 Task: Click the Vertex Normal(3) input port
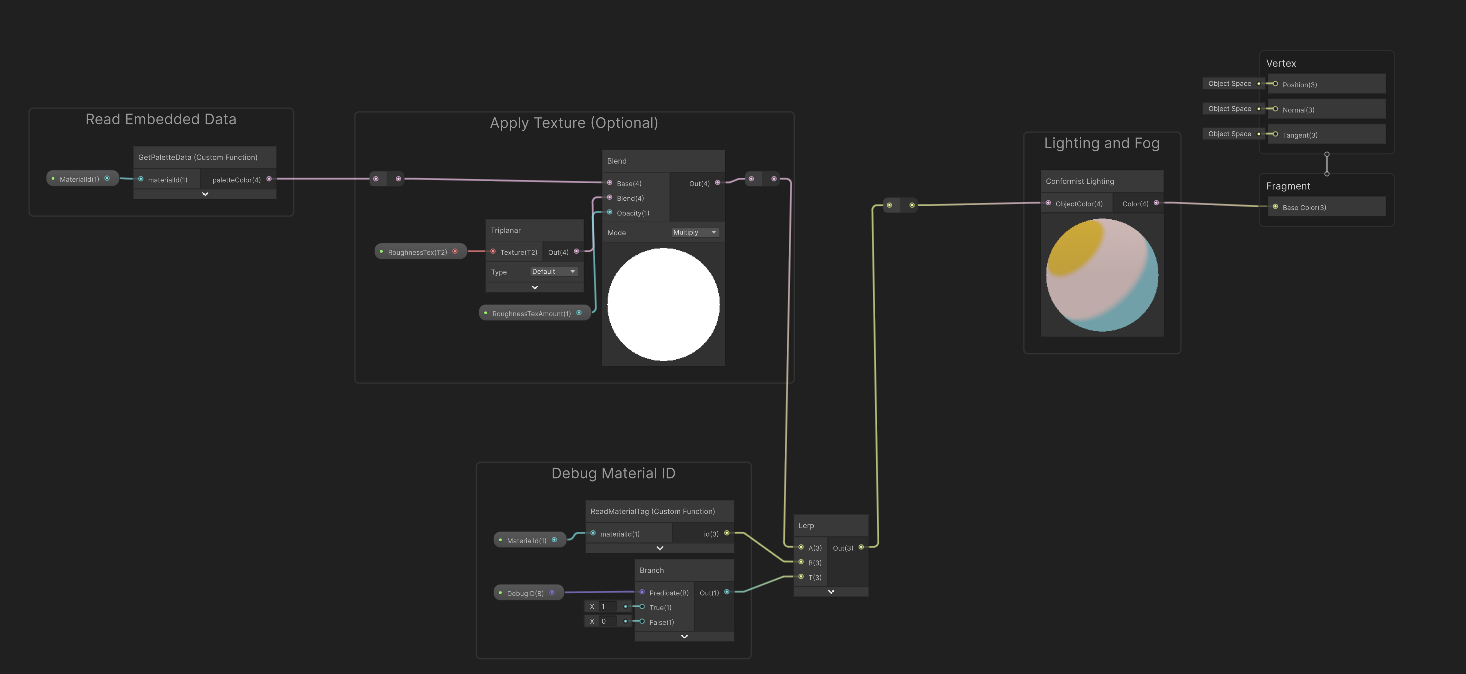[1275, 109]
